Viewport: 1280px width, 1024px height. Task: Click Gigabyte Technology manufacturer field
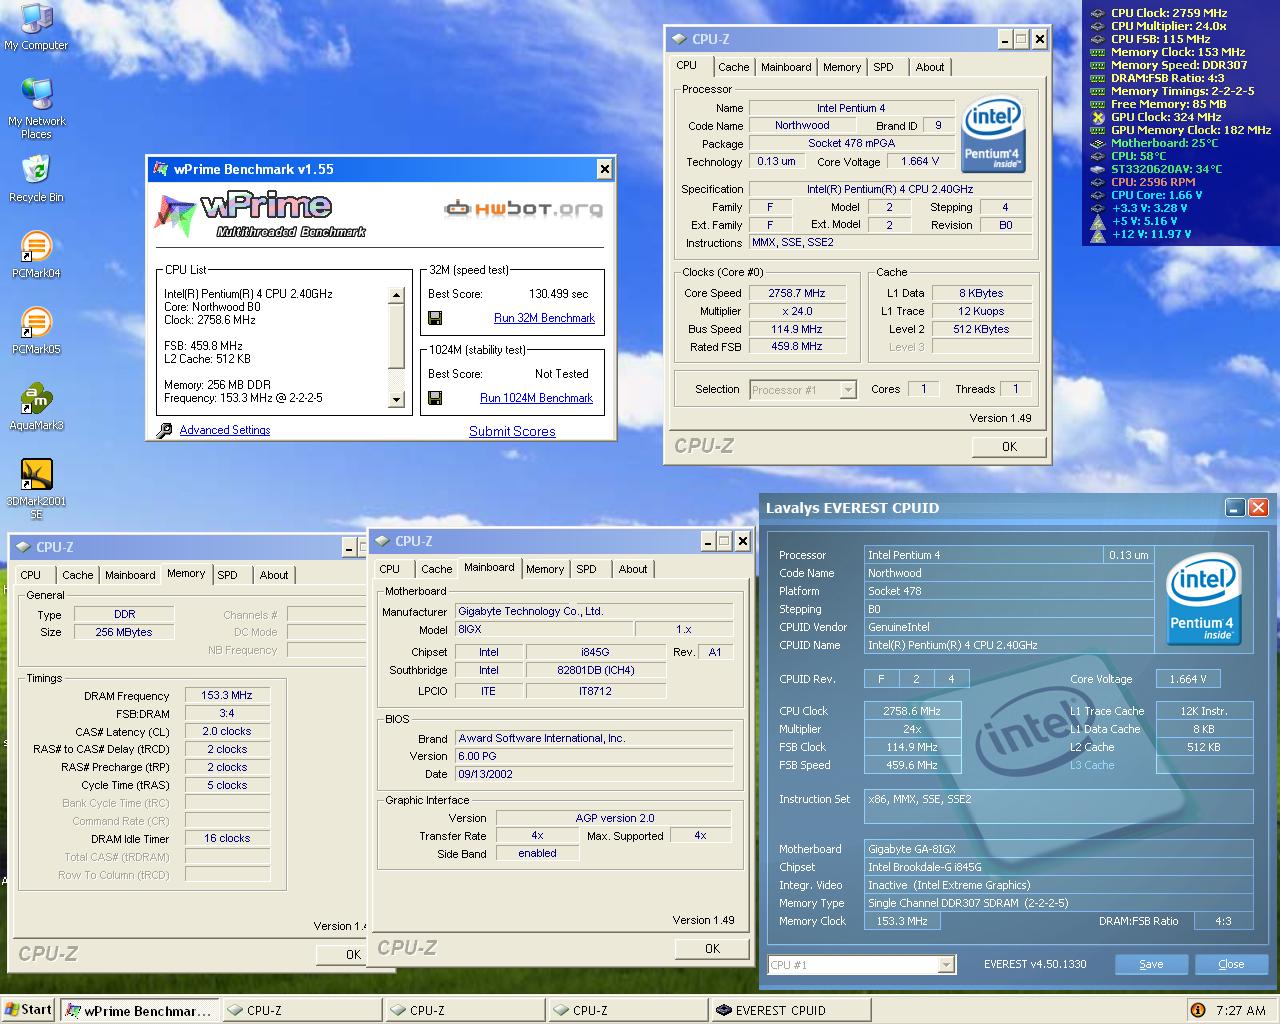[594, 611]
